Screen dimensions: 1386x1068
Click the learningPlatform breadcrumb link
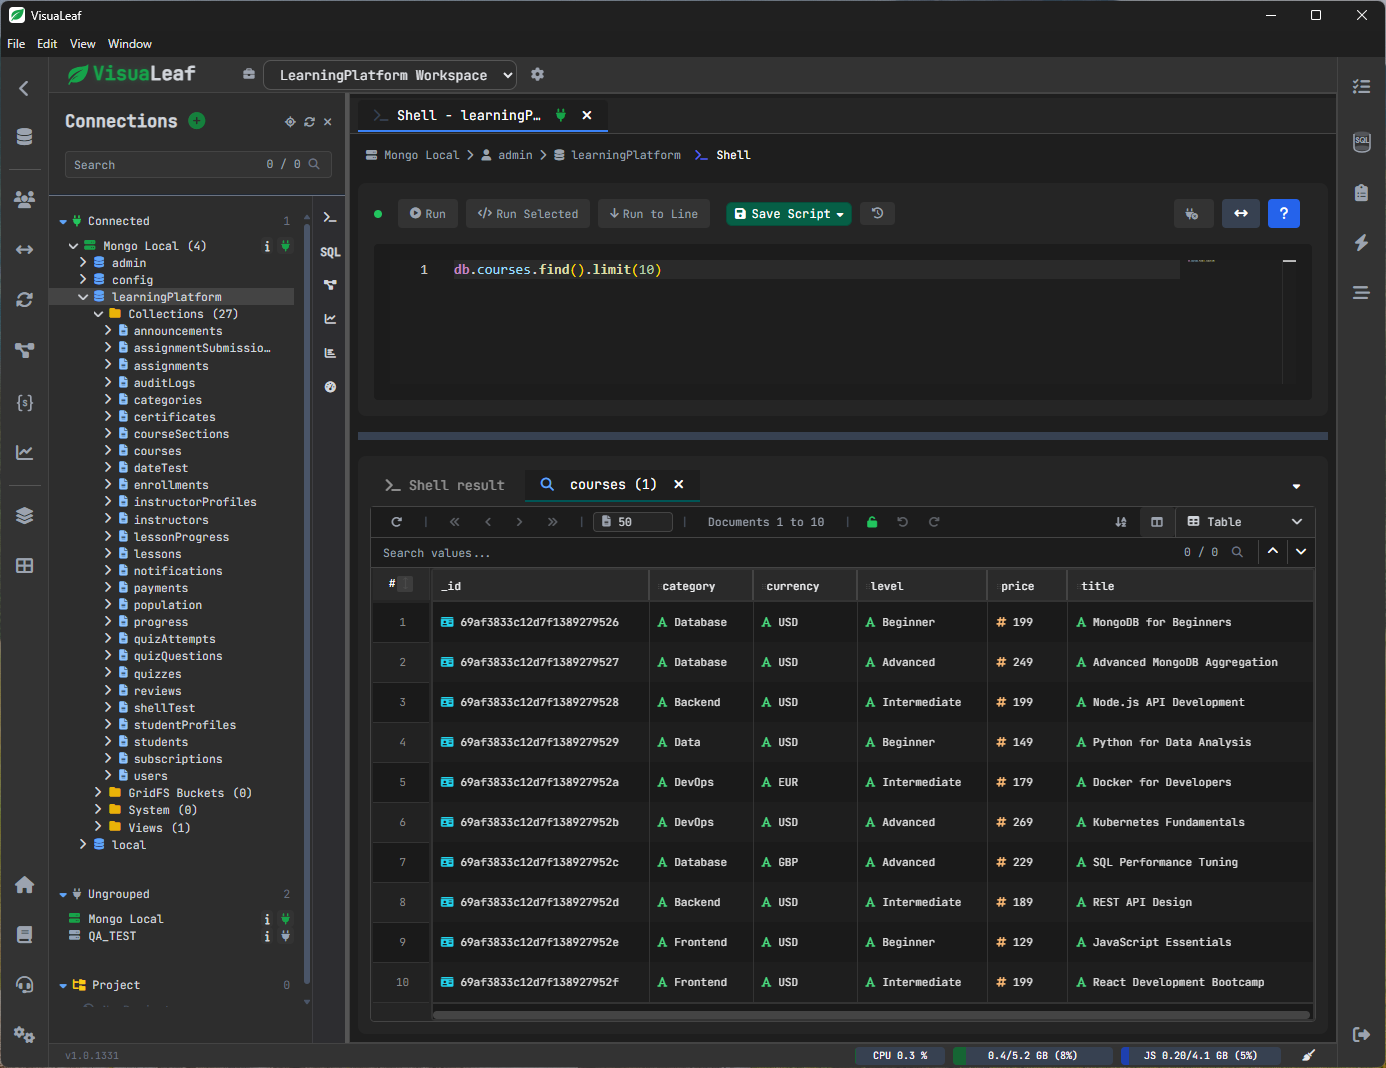[626, 155]
